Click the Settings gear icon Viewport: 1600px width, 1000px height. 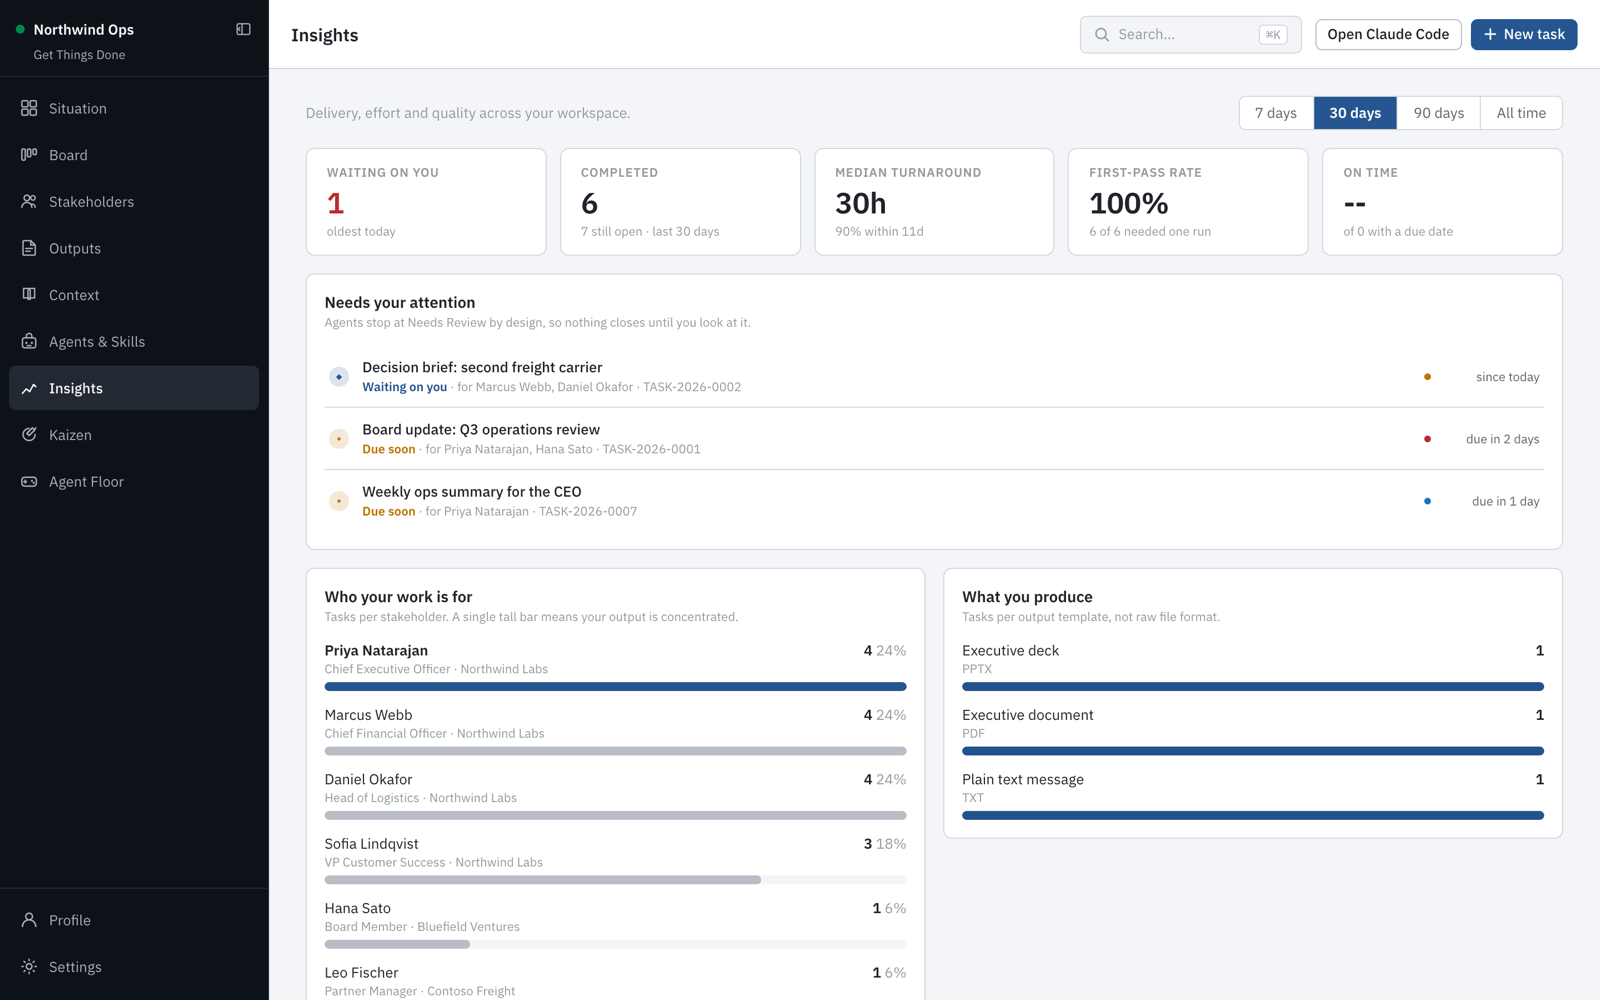[29, 967]
